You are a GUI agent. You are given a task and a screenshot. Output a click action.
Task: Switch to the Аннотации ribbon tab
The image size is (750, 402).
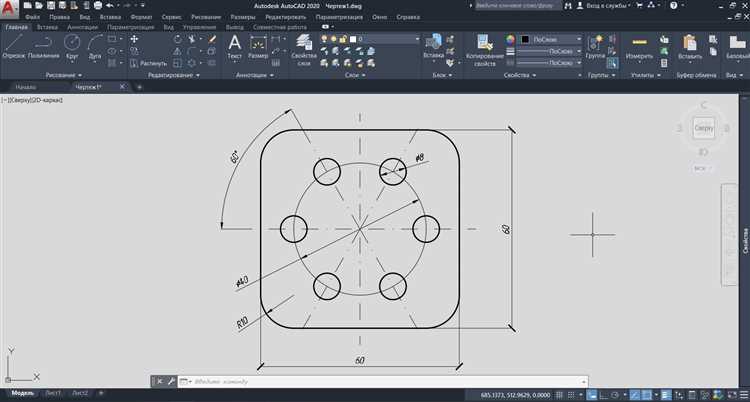(83, 27)
